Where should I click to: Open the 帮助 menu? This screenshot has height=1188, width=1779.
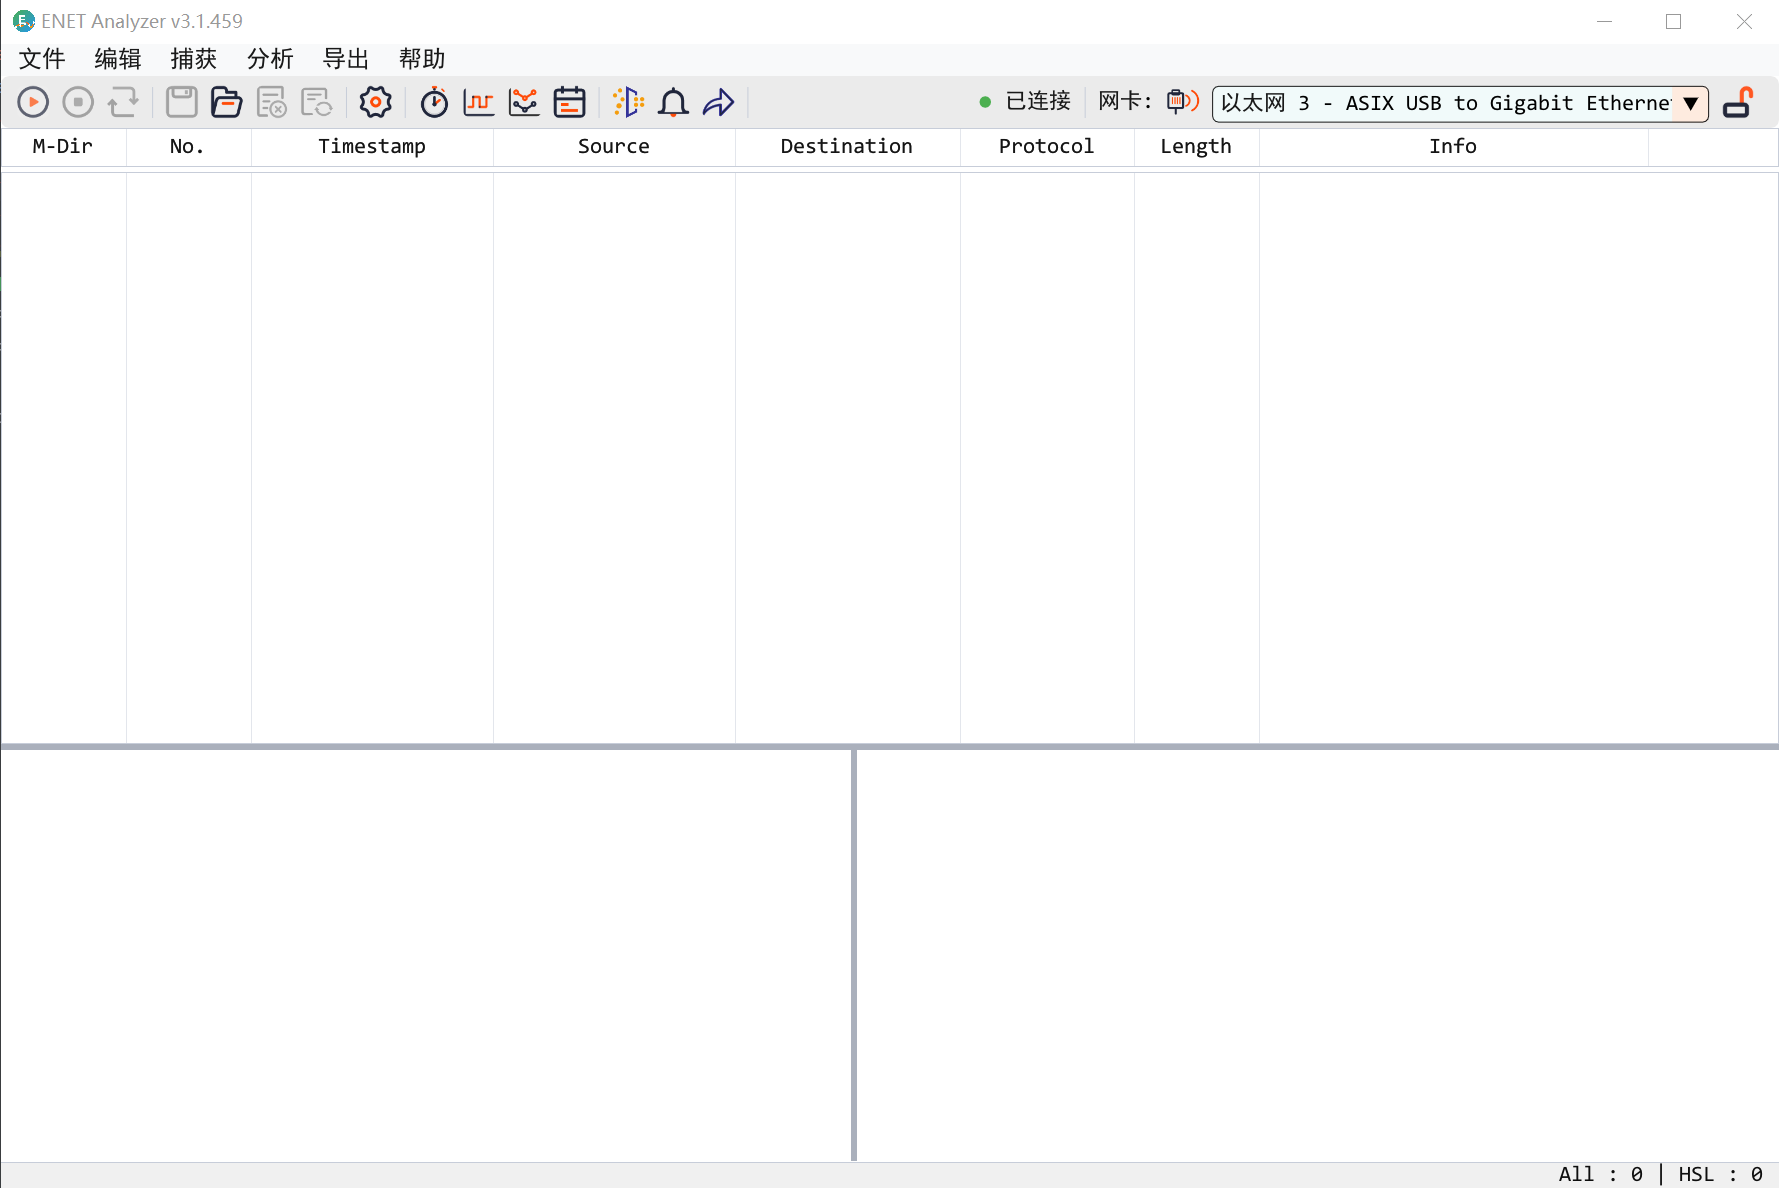coord(422,59)
